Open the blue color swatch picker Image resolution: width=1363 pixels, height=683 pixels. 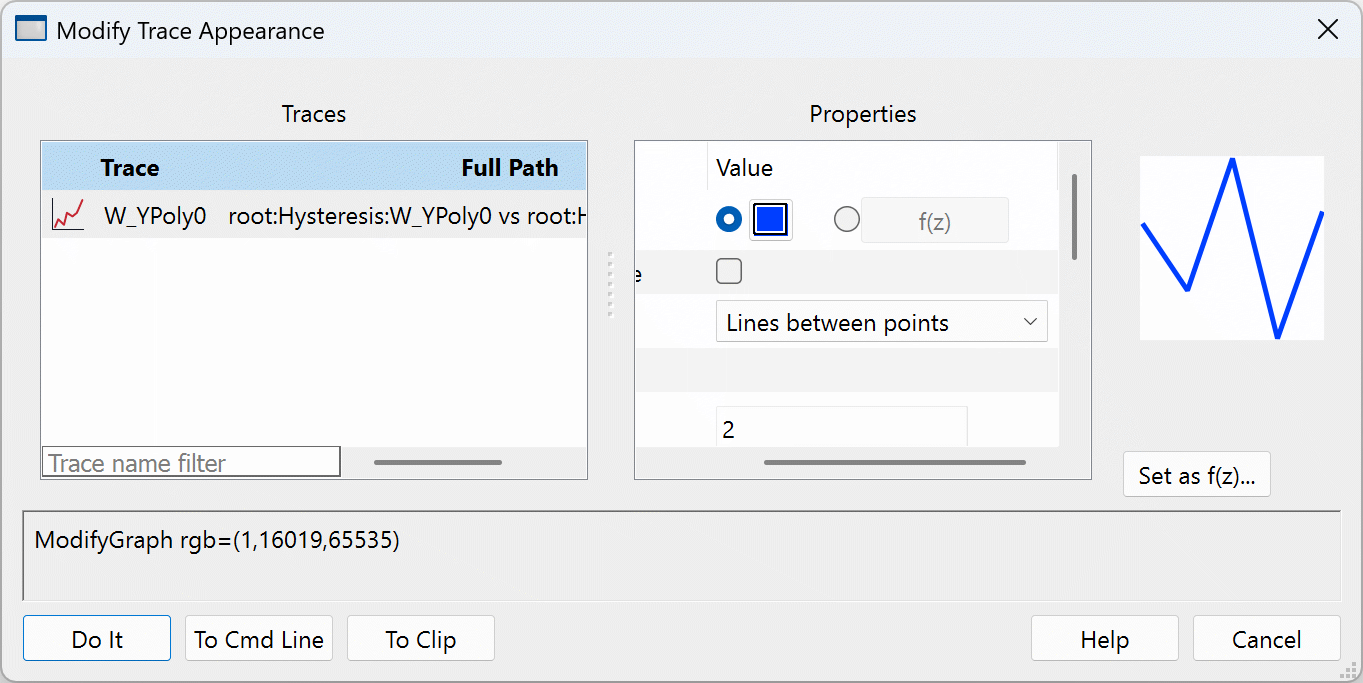[x=769, y=218]
